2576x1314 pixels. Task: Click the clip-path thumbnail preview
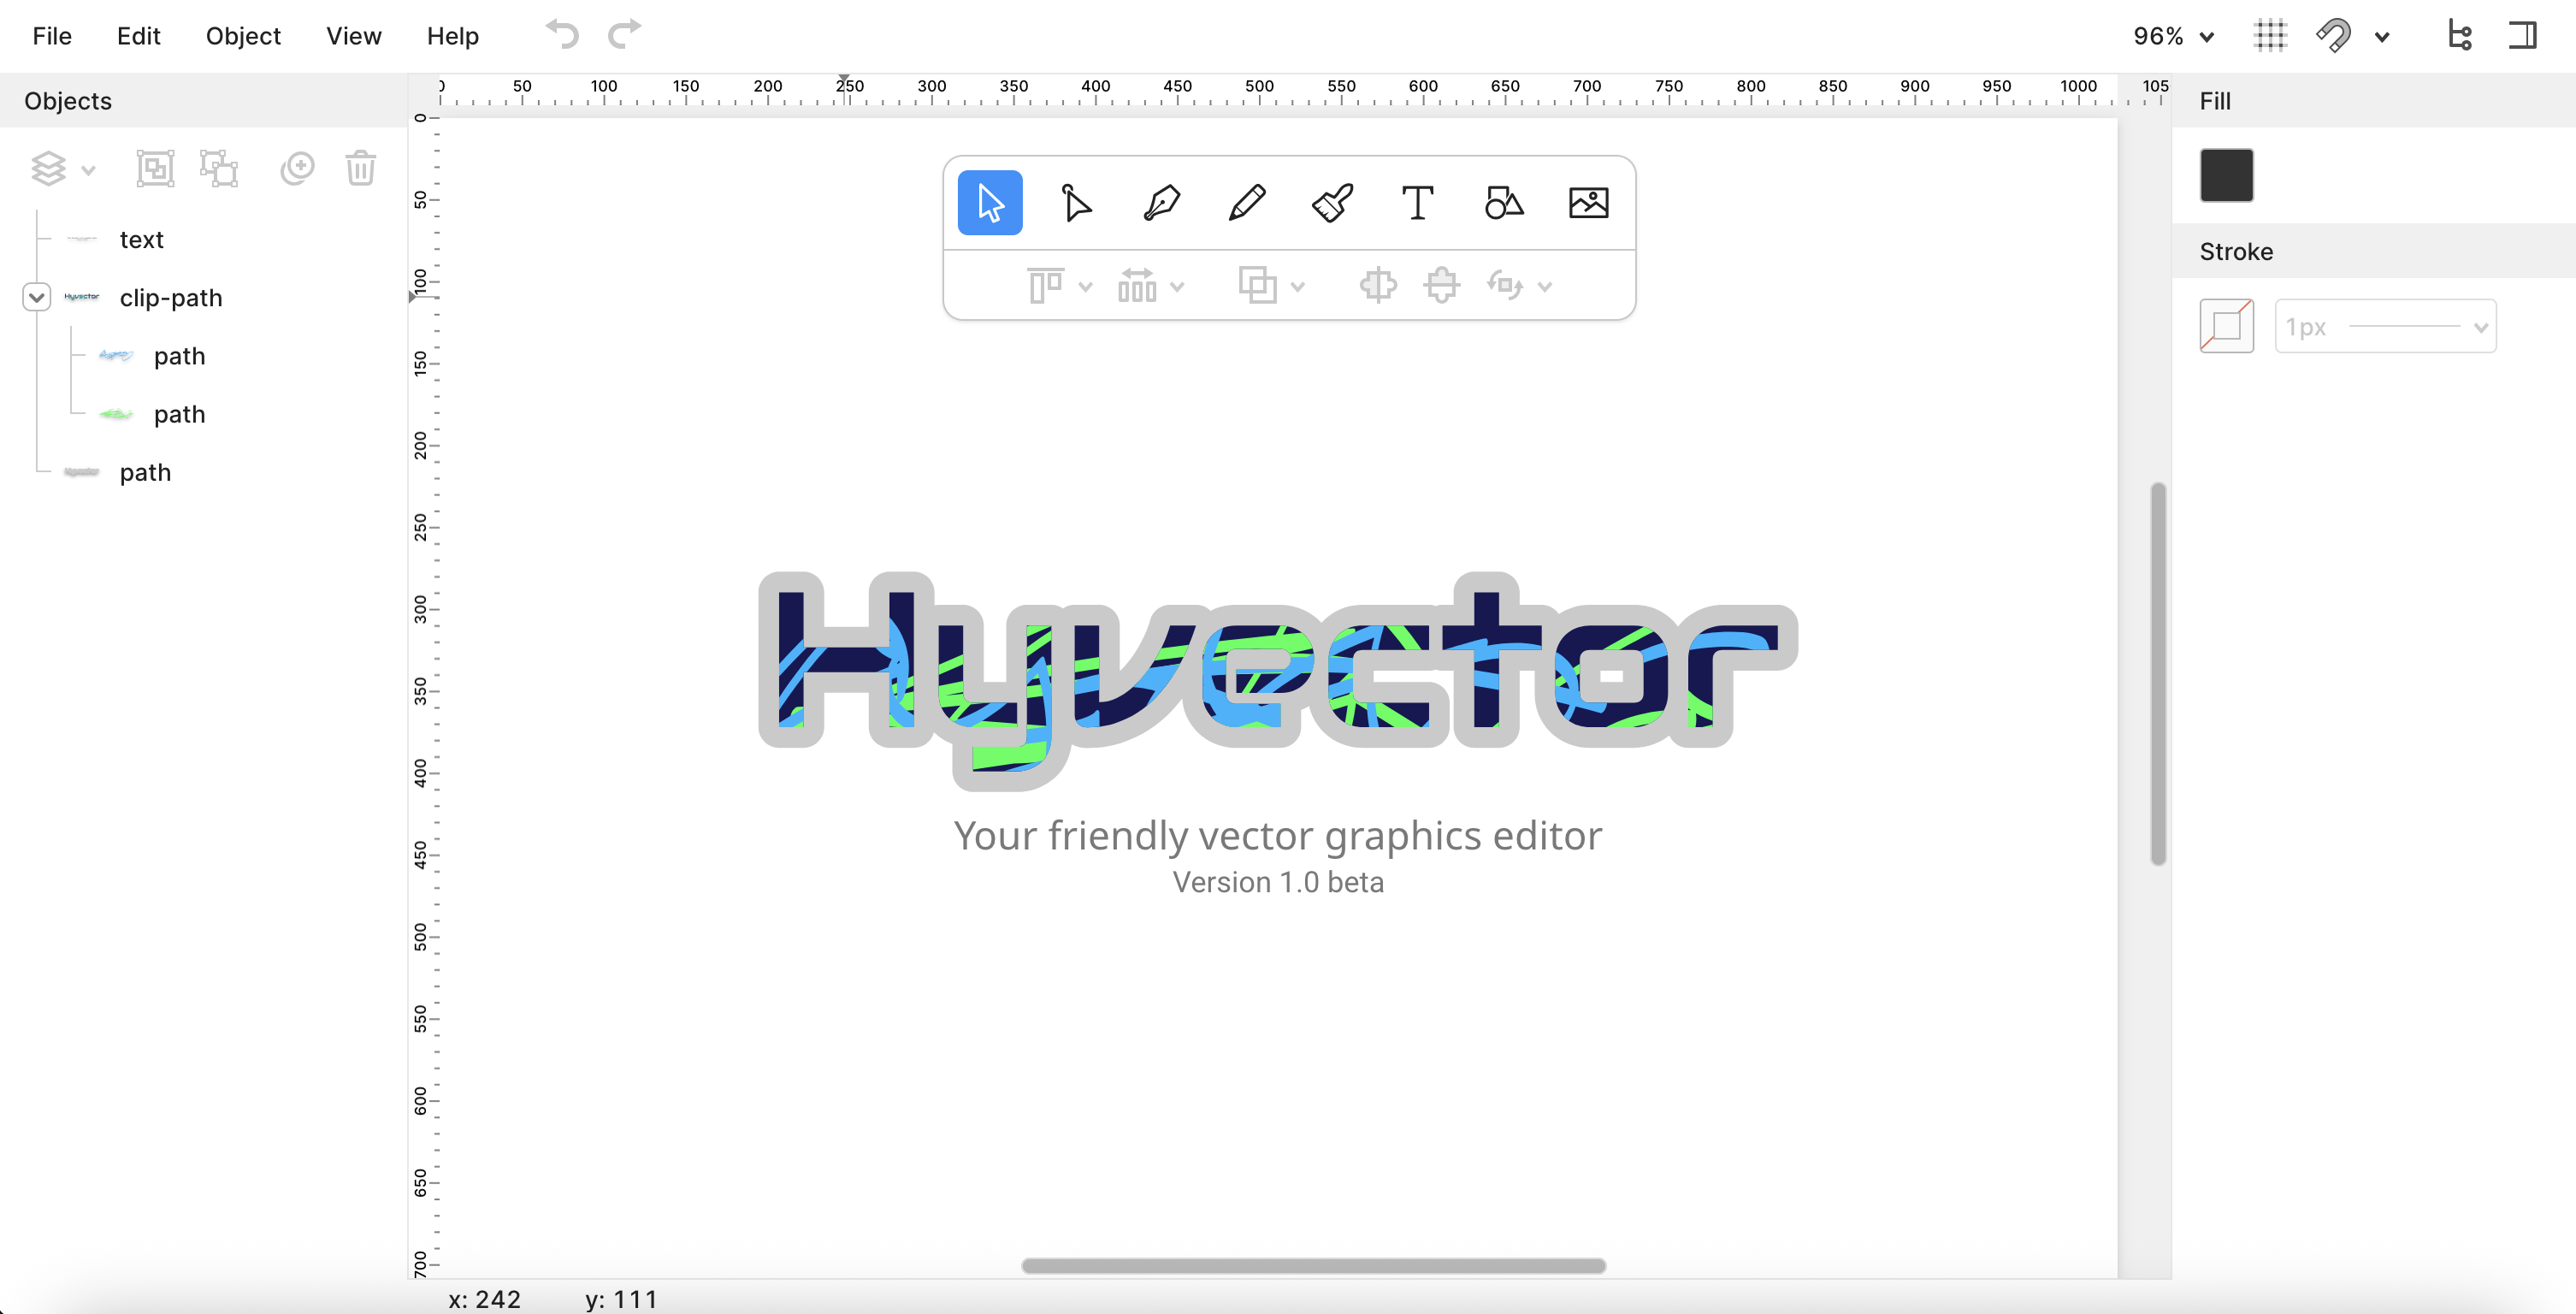(x=82, y=297)
